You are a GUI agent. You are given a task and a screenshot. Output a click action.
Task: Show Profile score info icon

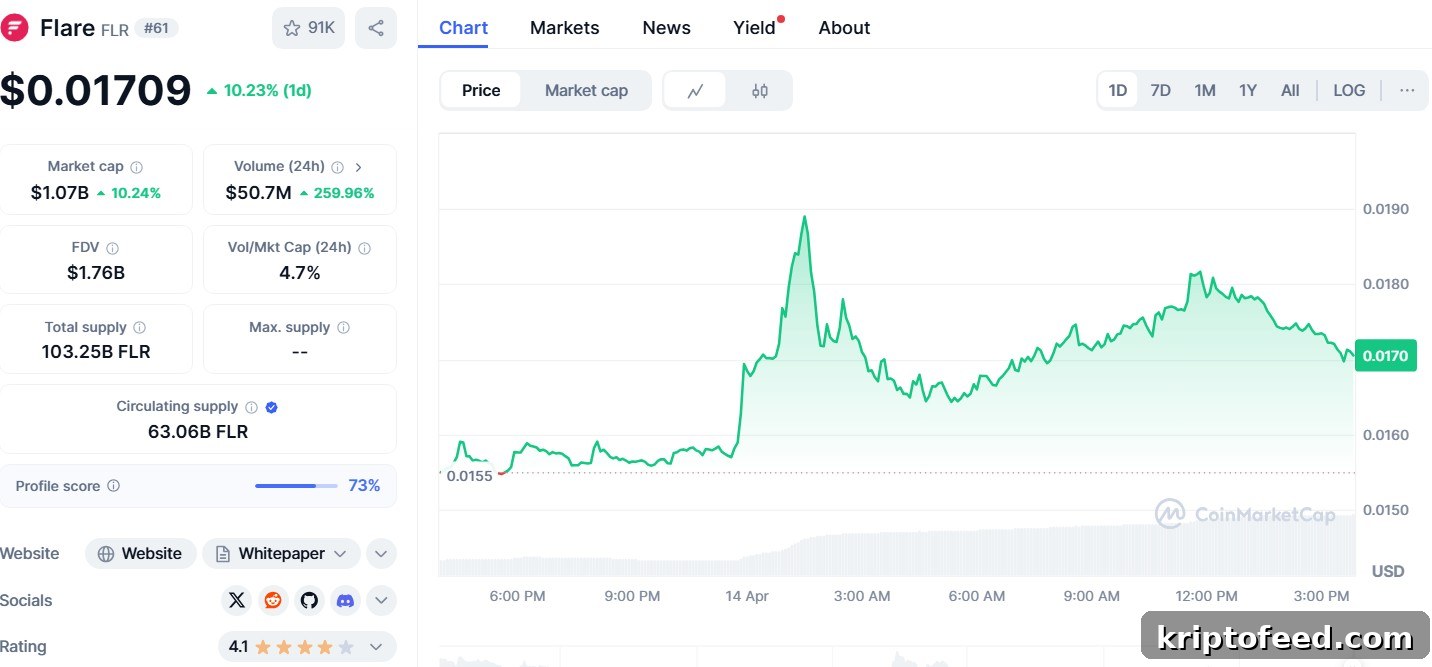click(114, 486)
